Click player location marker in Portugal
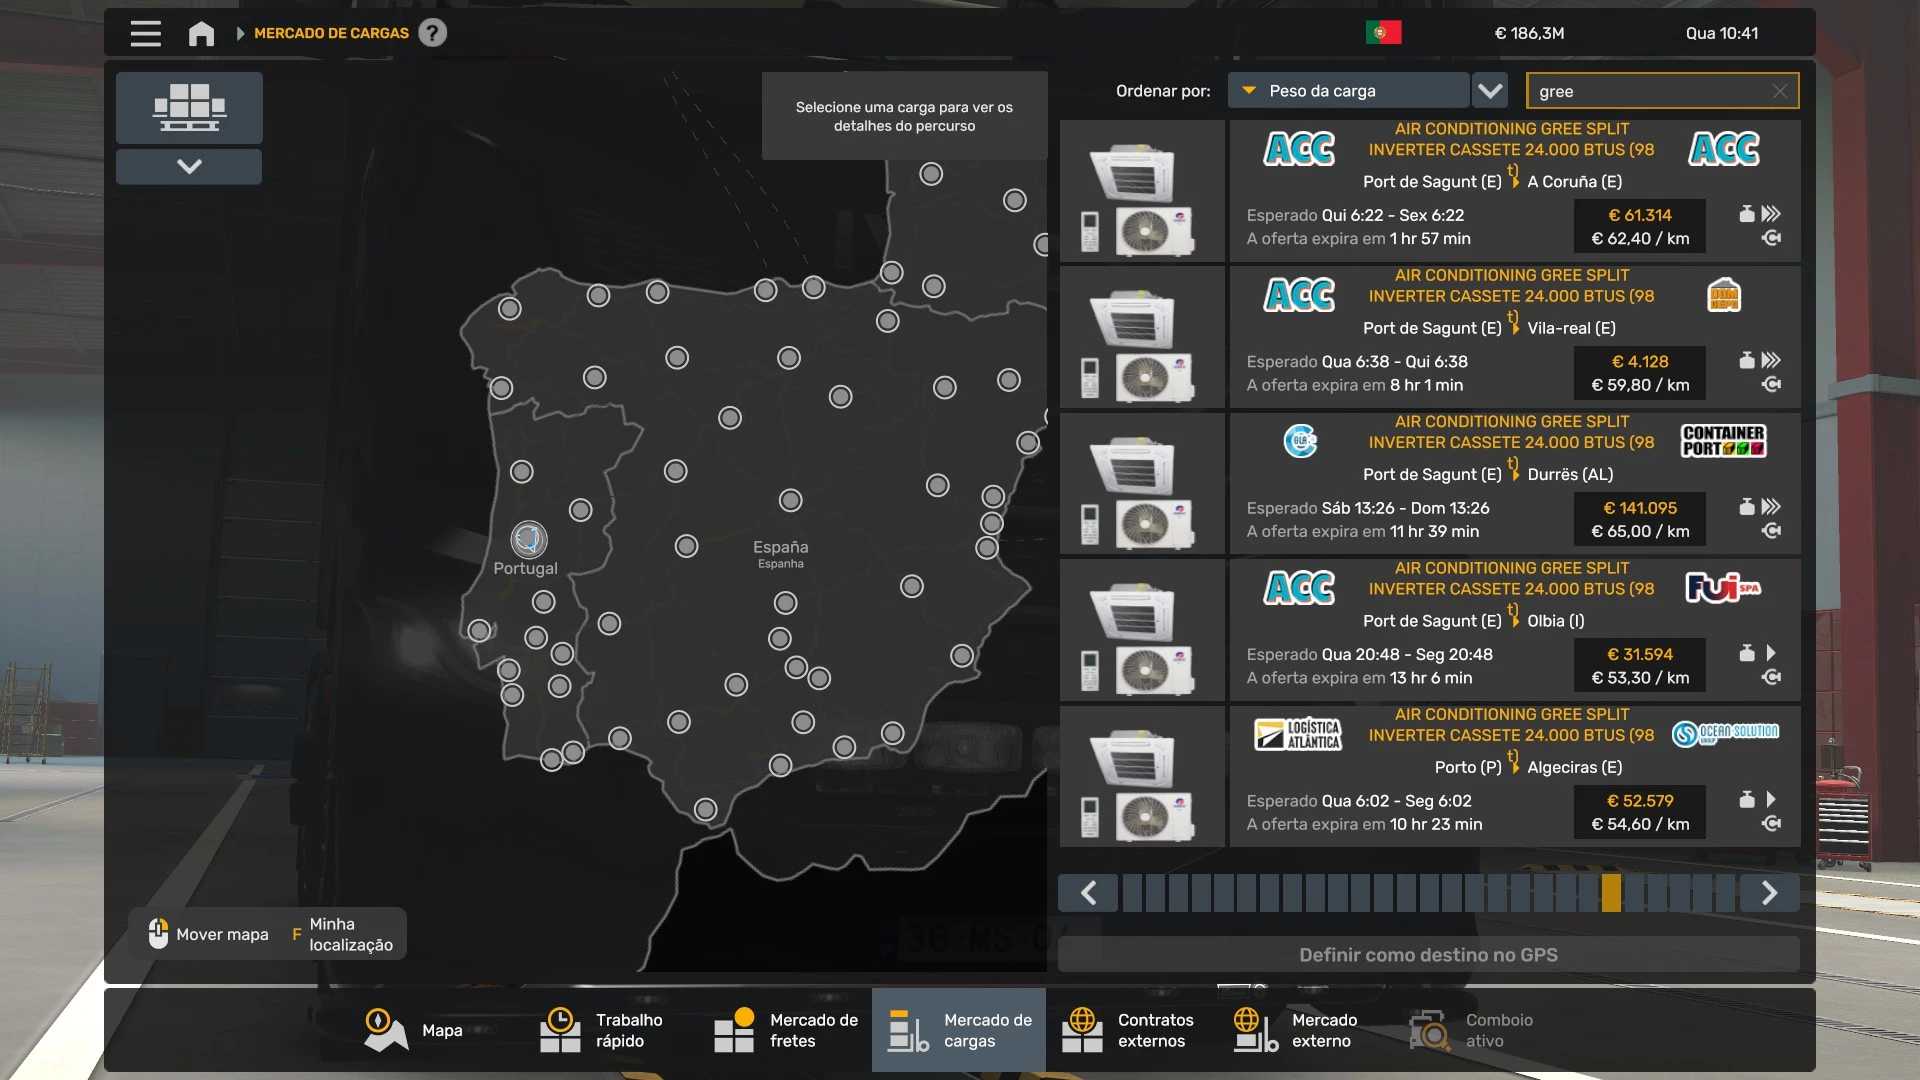Viewport: 1920px width, 1080px height. coord(528,540)
